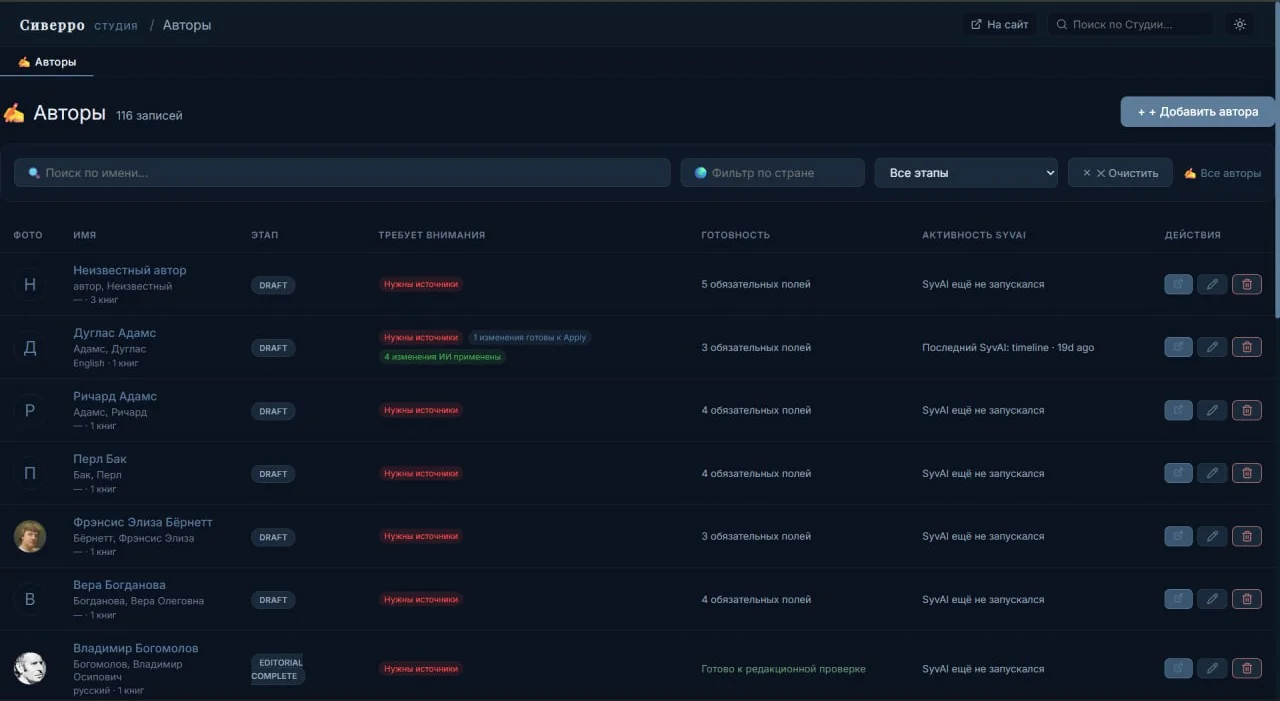
Task: Show Все авторы link
Action: (x=1223, y=173)
